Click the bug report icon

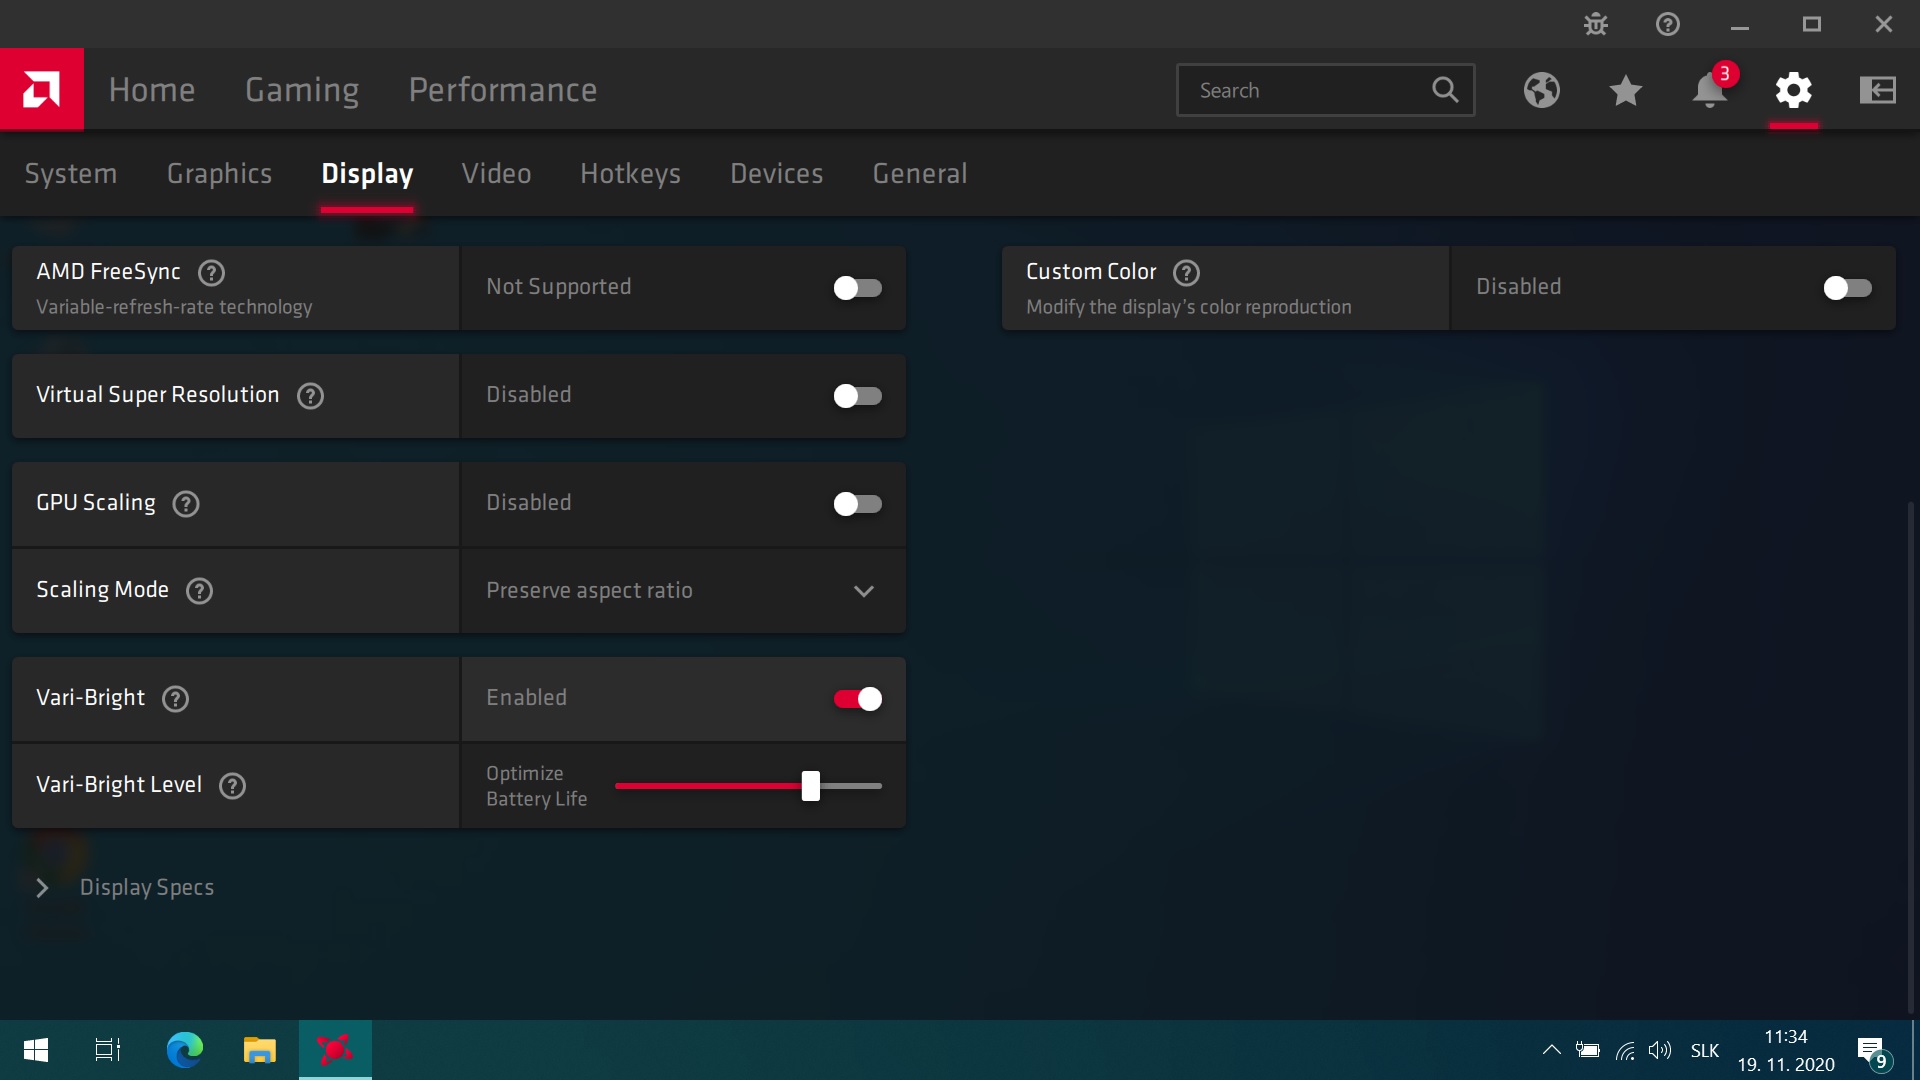click(1596, 24)
